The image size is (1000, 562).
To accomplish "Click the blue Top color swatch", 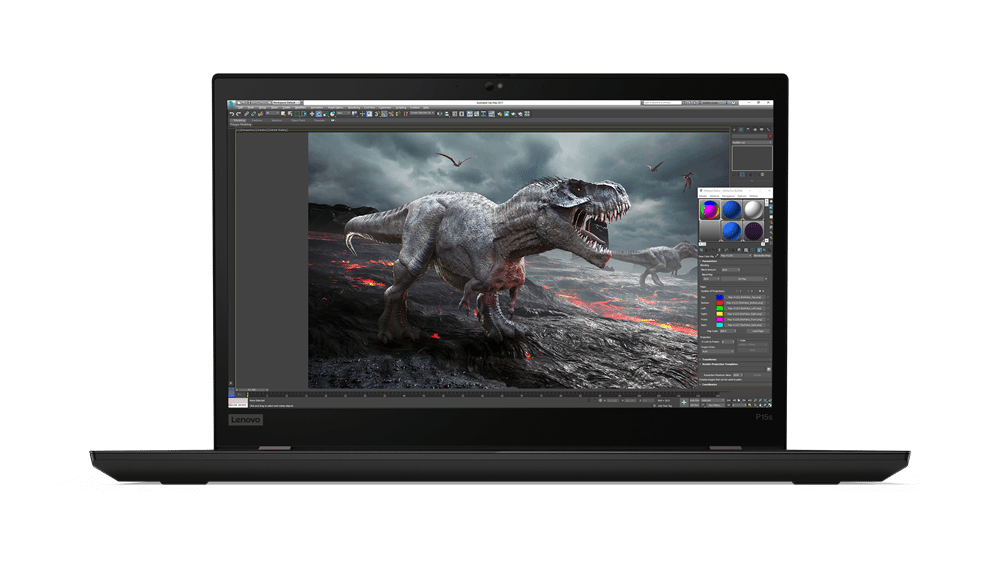I will point(719,297).
